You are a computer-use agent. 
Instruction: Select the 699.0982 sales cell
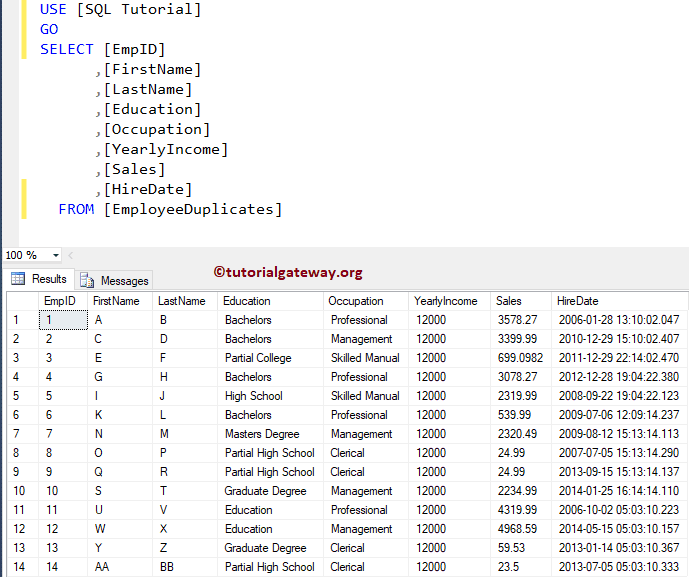520,358
